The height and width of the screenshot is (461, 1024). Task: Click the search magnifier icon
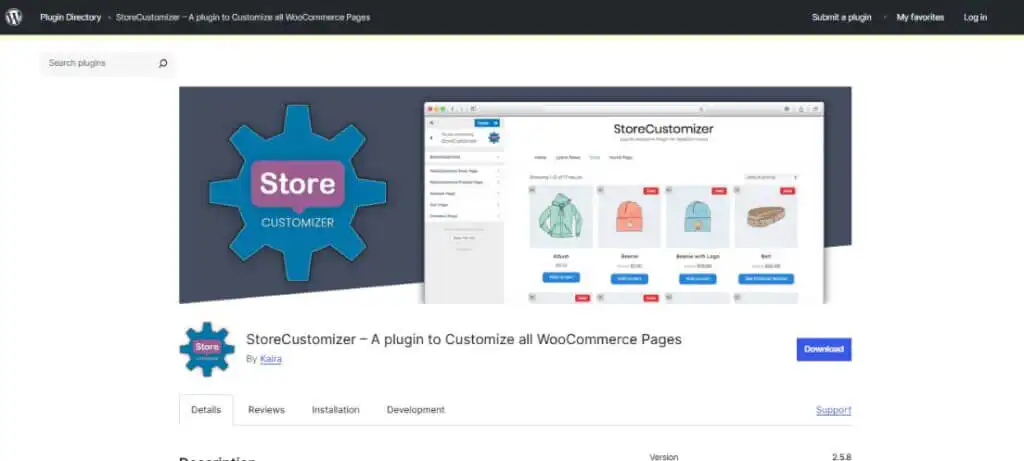click(163, 63)
